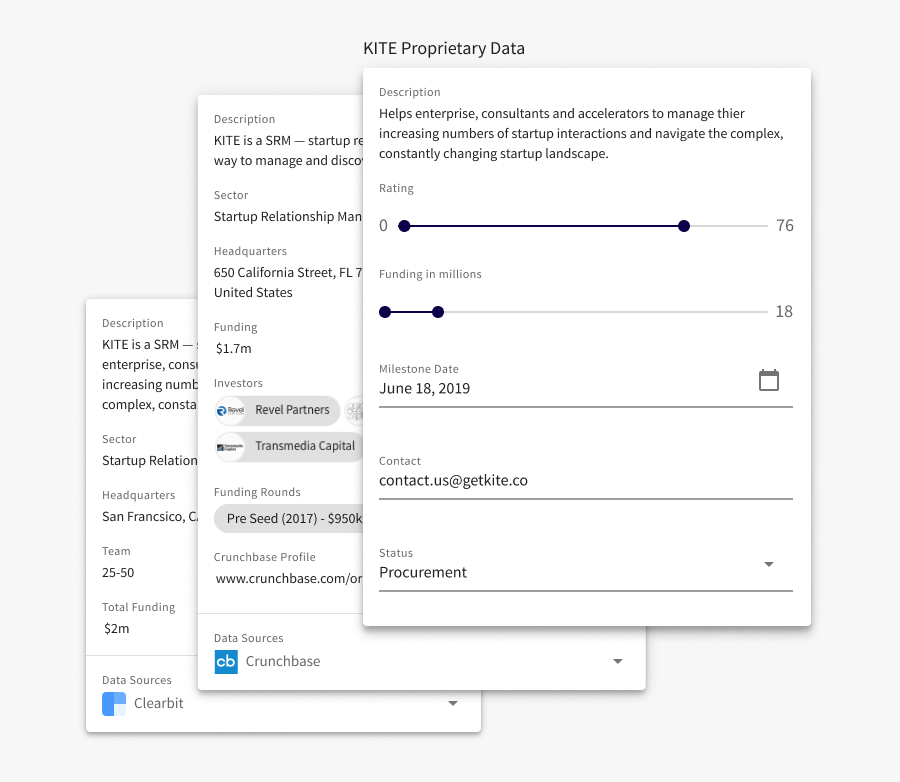Click the Transmedia Capital logo
900x782 pixels.
[x=231, y=447]
